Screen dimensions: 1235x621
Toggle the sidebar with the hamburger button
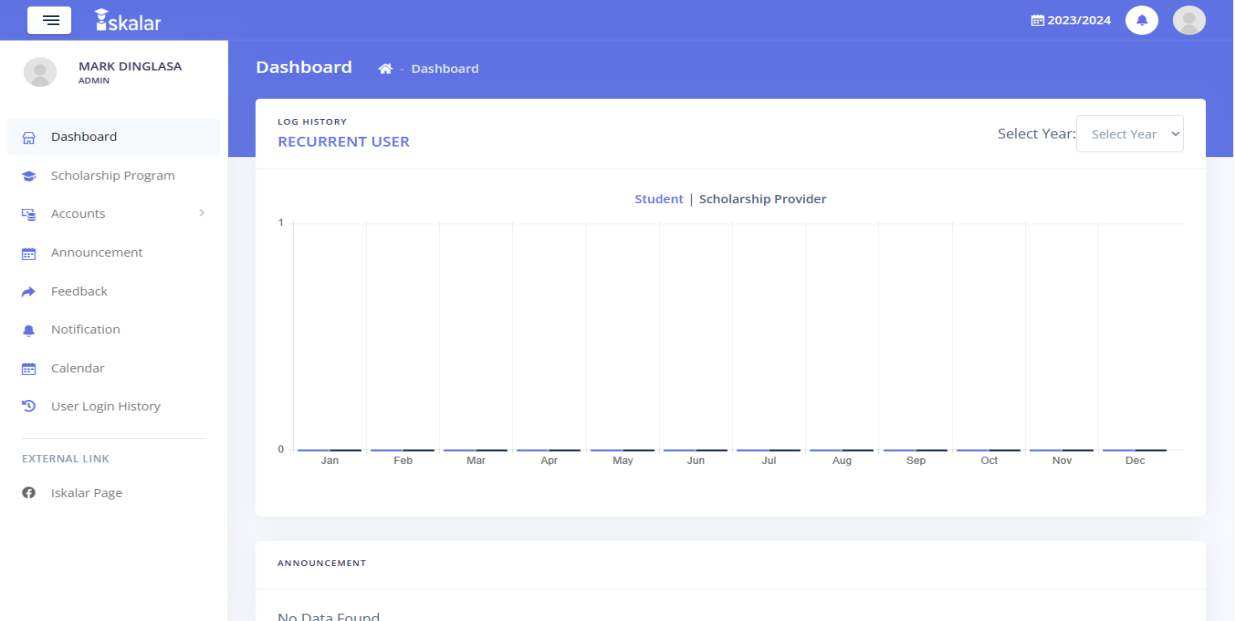(x=49, y=19)
